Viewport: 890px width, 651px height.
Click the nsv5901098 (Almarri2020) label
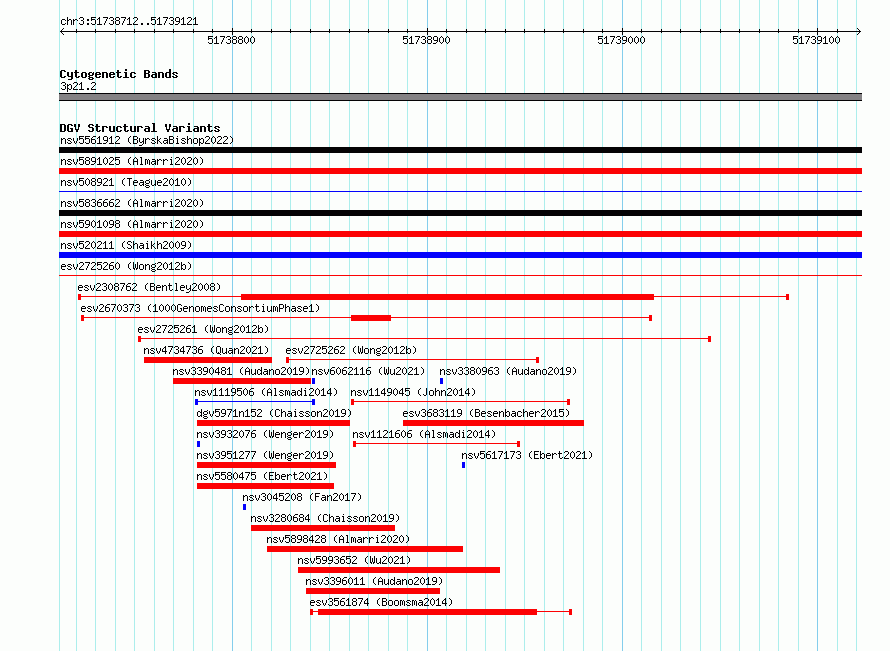(x=132, y=224)
